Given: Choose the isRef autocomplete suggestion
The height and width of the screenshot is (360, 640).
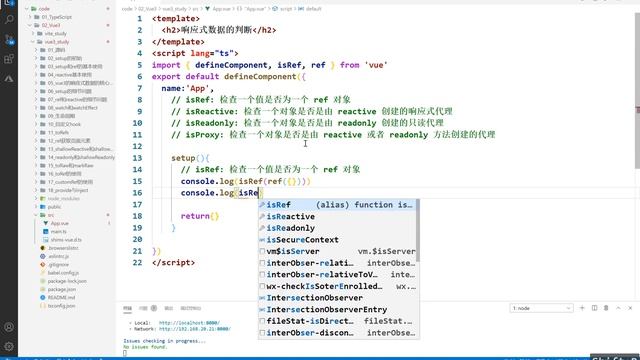Looking at the screenshot, I should point(337,205).
